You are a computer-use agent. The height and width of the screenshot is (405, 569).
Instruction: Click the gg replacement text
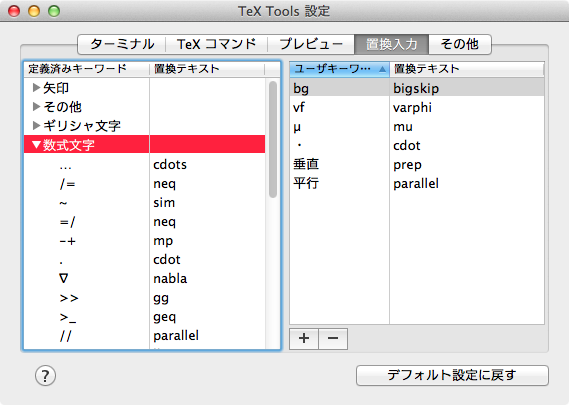pyautogui.click(x=161, y=299)
